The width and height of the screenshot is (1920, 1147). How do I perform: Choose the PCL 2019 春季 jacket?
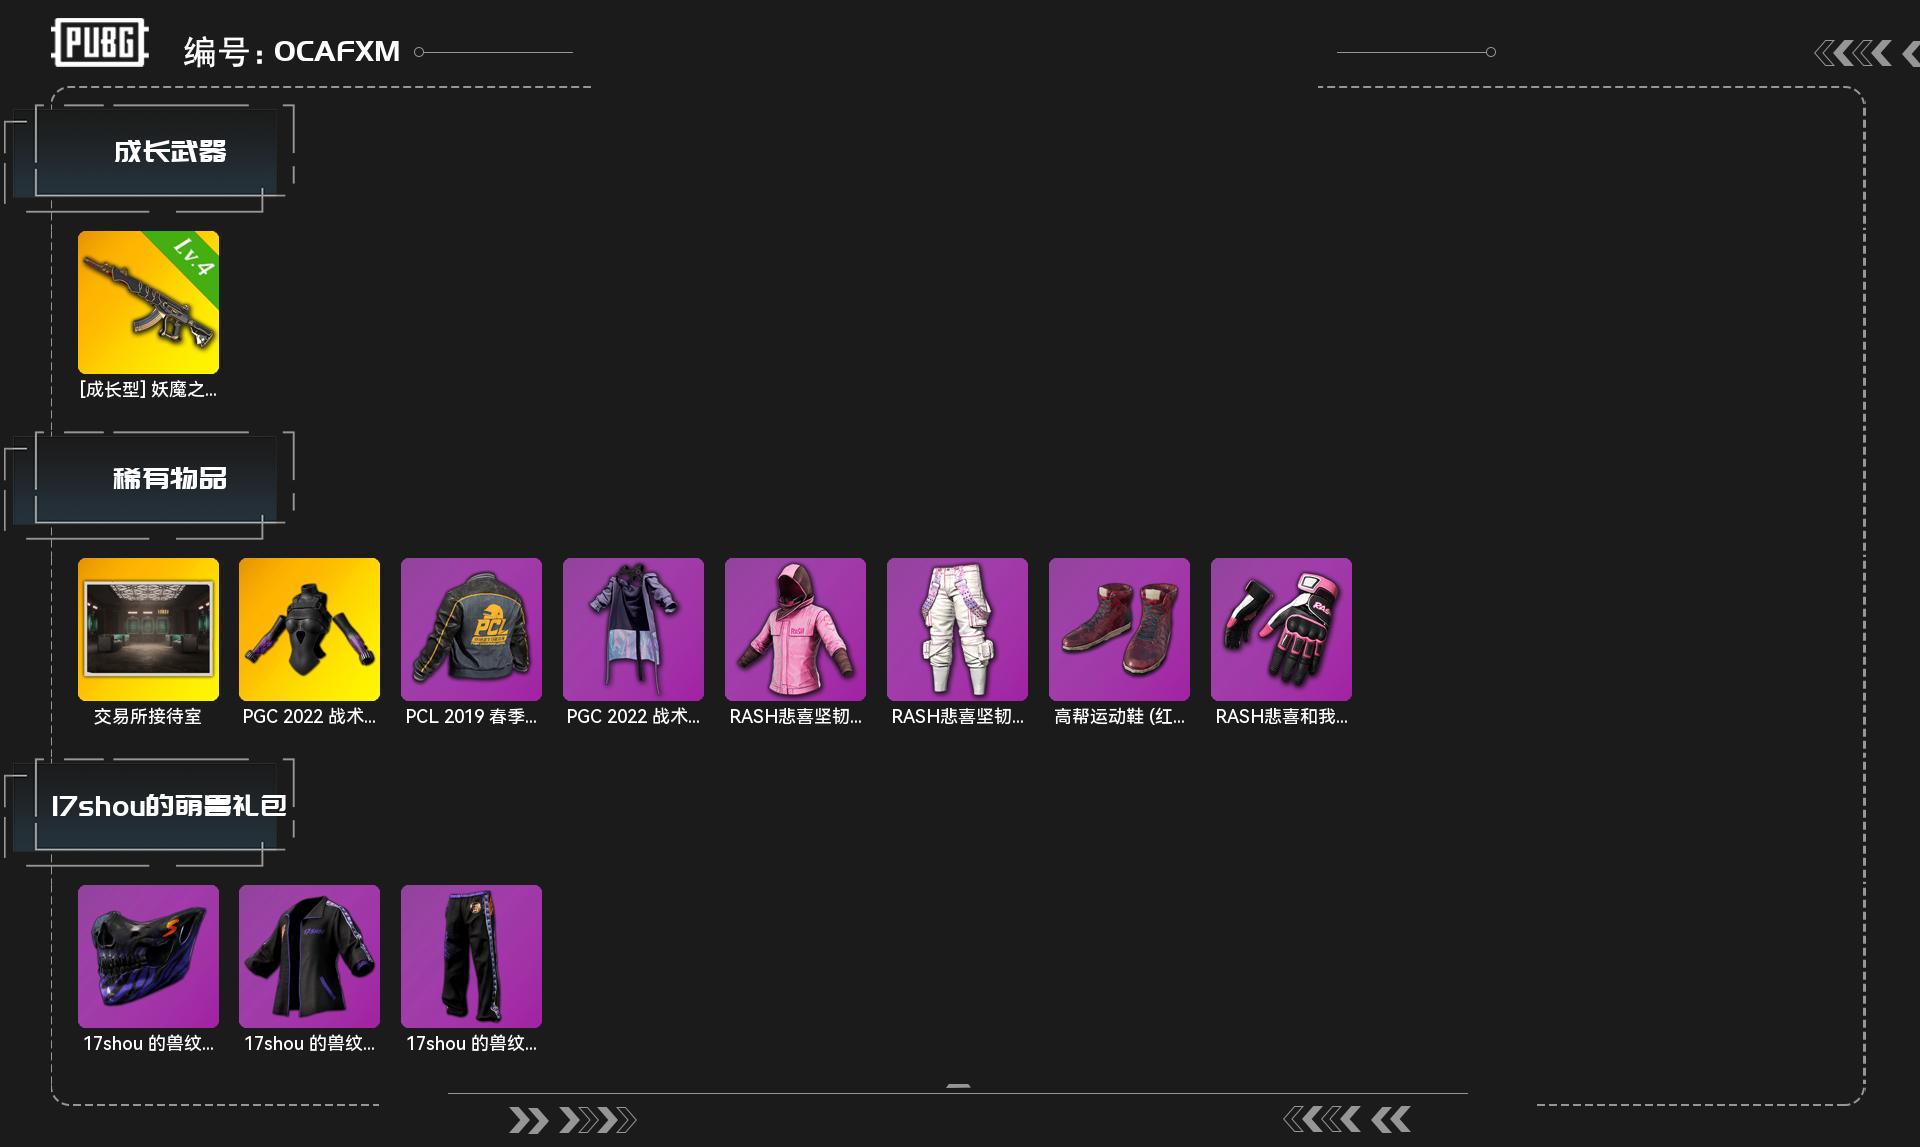click(471, 629)
